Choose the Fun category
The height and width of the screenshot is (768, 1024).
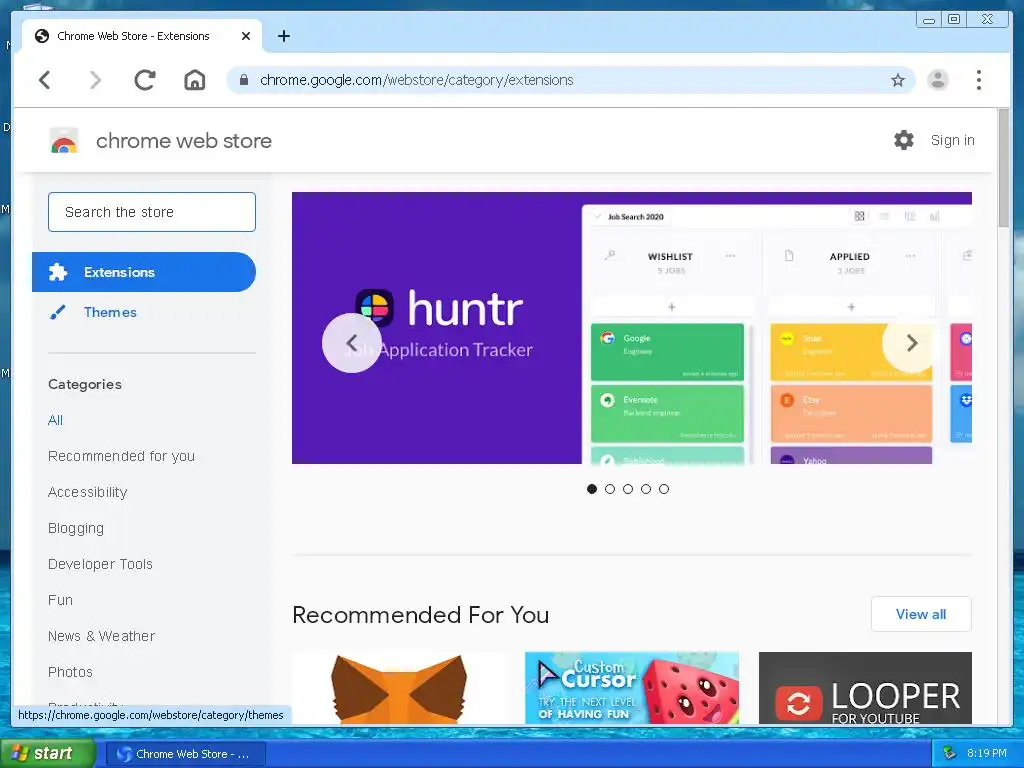[60, 600]
